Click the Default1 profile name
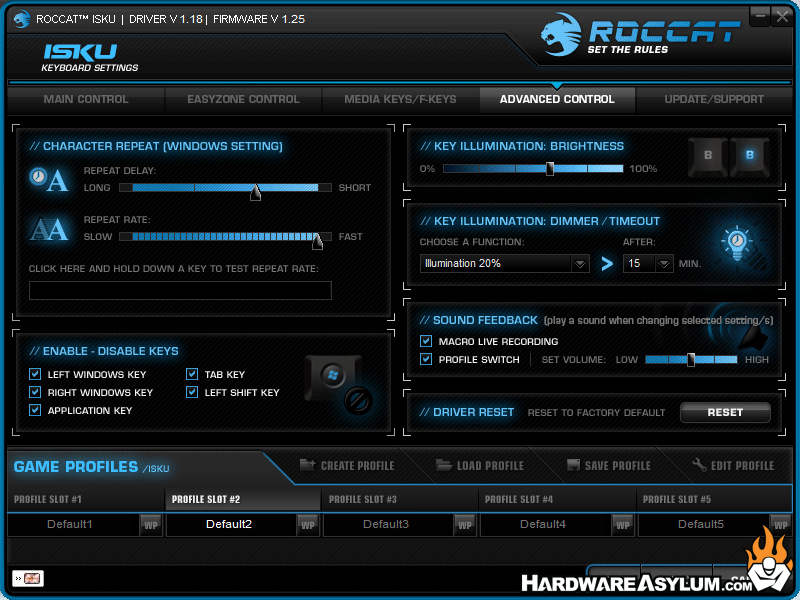The height and width of the screenshot is (600, 800). 70,524
